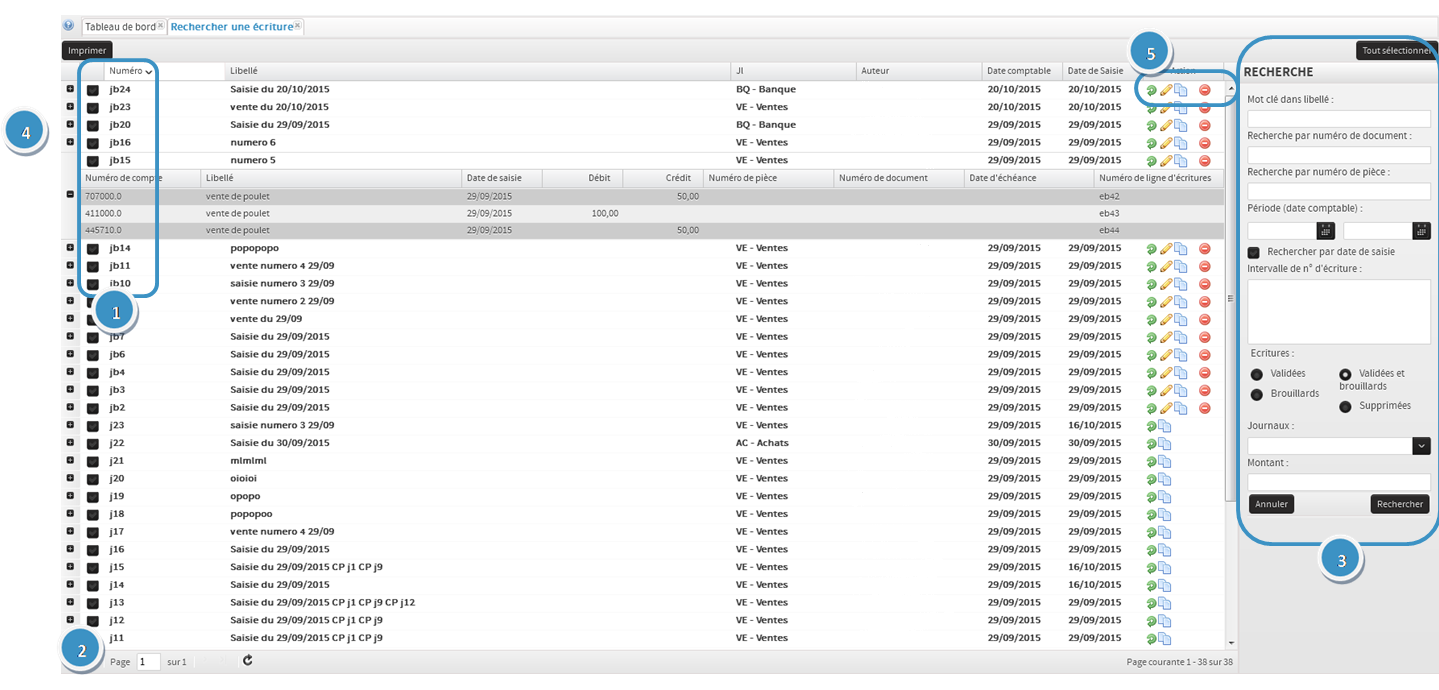Delete entry jb23 using the red icon
The height and width of the screenshot is (690, 1439).
1204,107
